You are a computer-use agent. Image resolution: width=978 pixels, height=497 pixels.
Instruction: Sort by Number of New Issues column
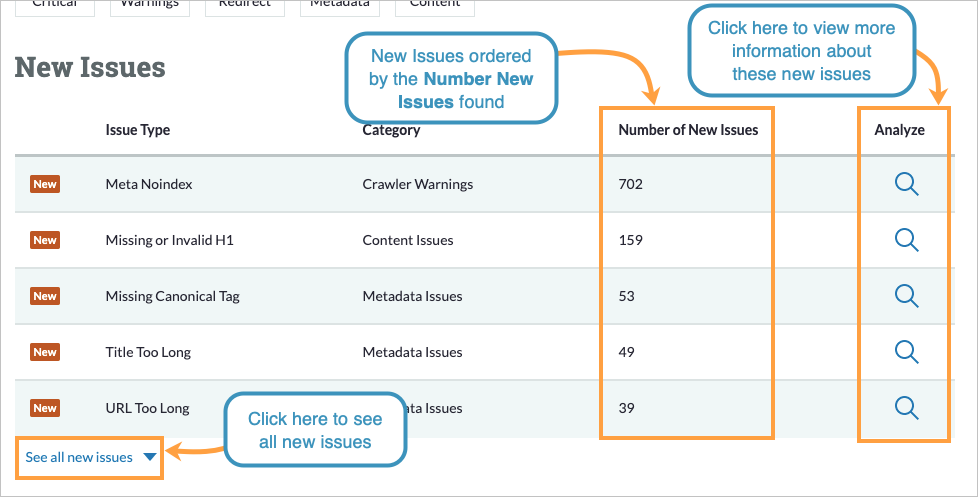(x=687, y=130)
